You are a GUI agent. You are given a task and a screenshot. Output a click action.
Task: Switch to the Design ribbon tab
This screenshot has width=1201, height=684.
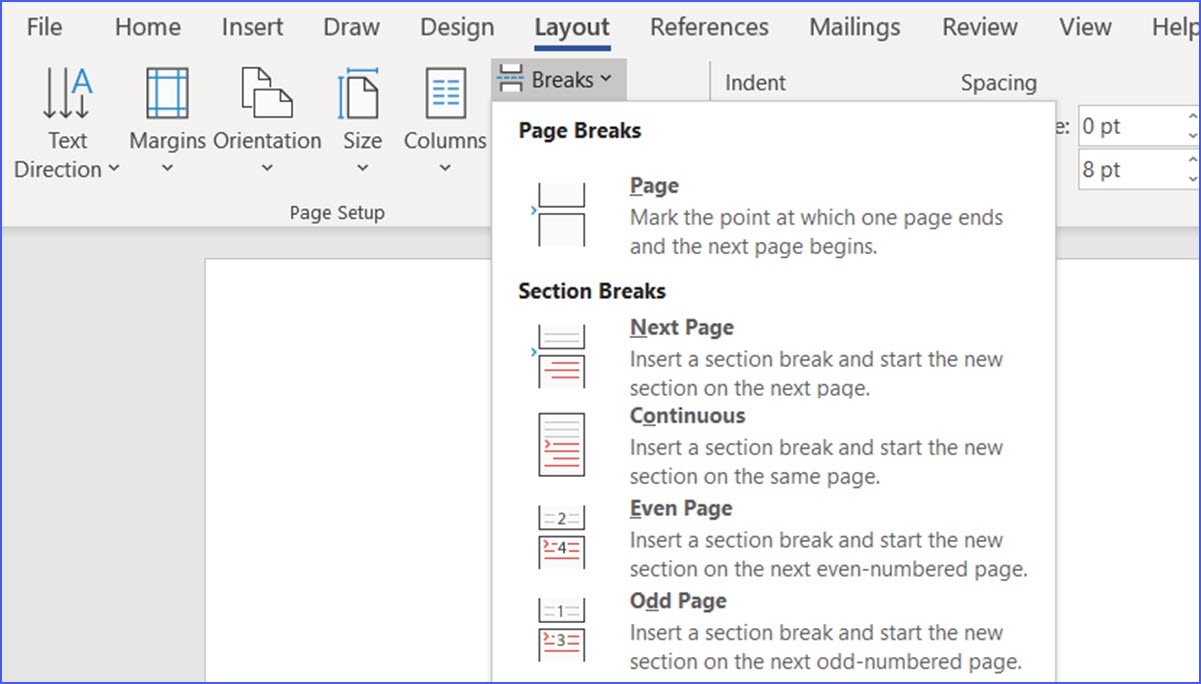(456, 27)
